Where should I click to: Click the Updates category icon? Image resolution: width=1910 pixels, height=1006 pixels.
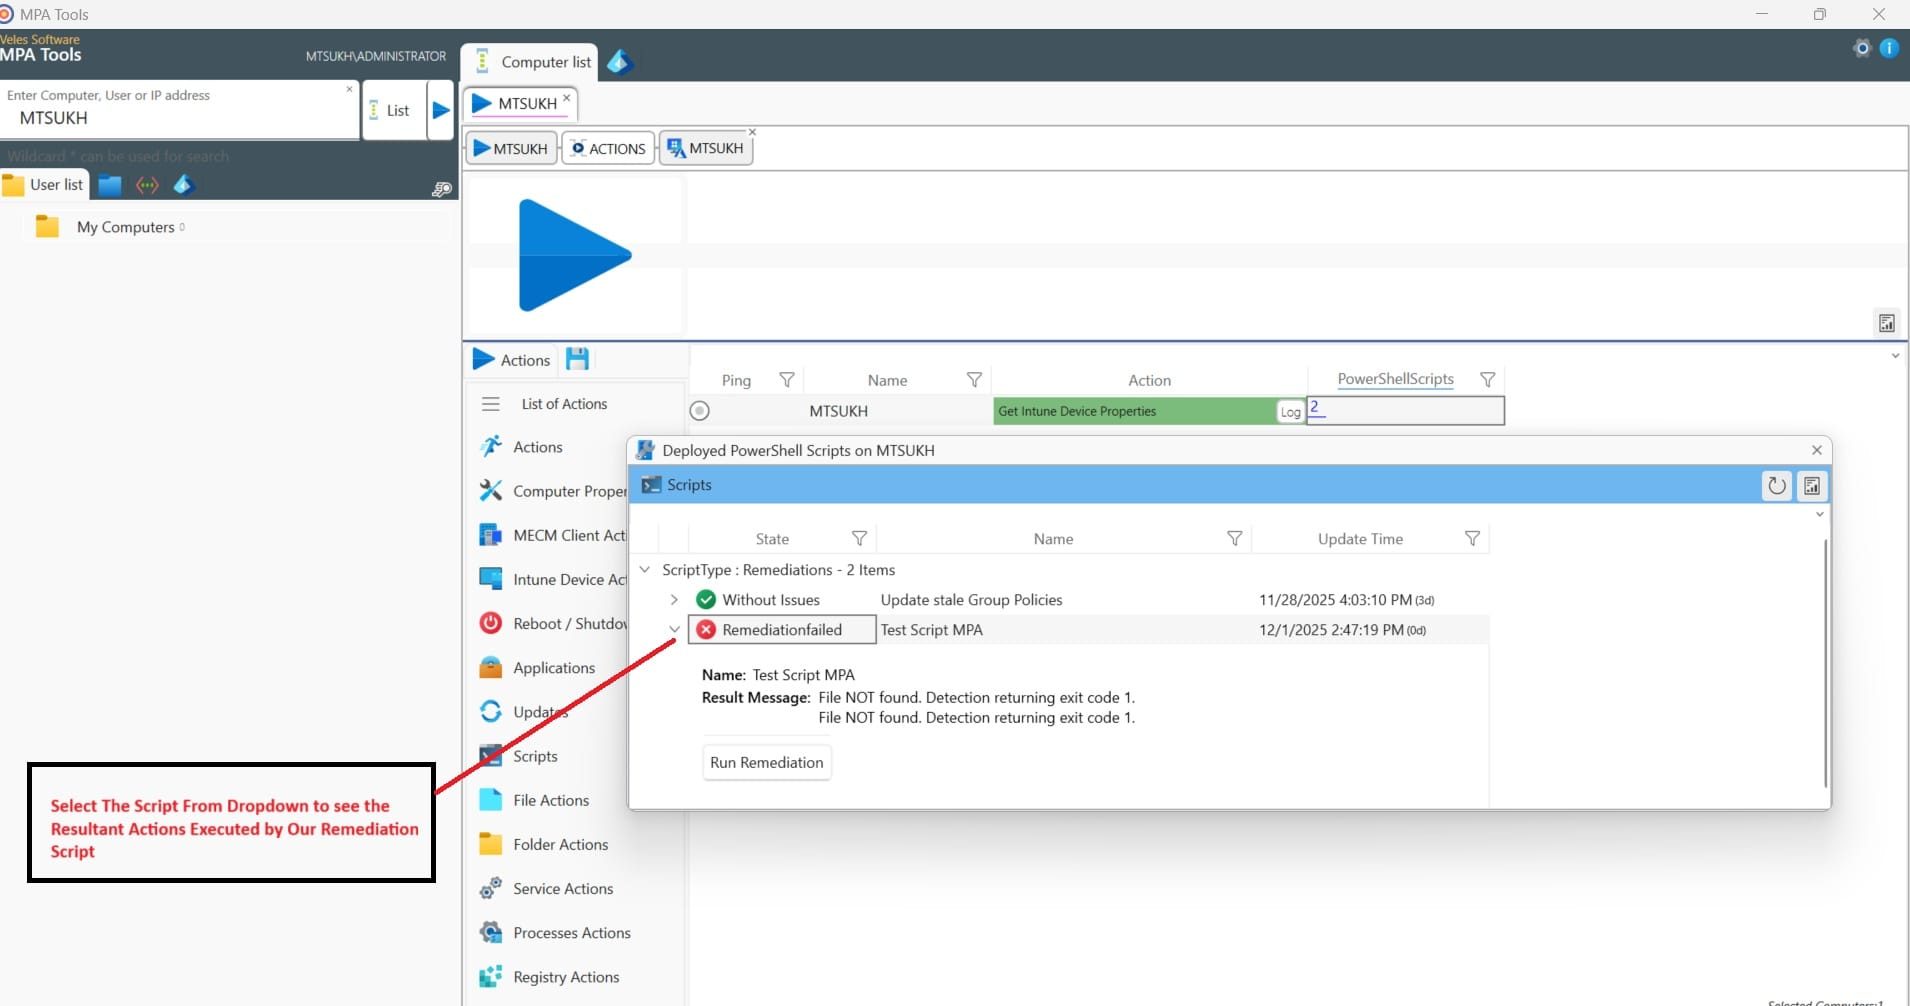click(x=490, y=711)
